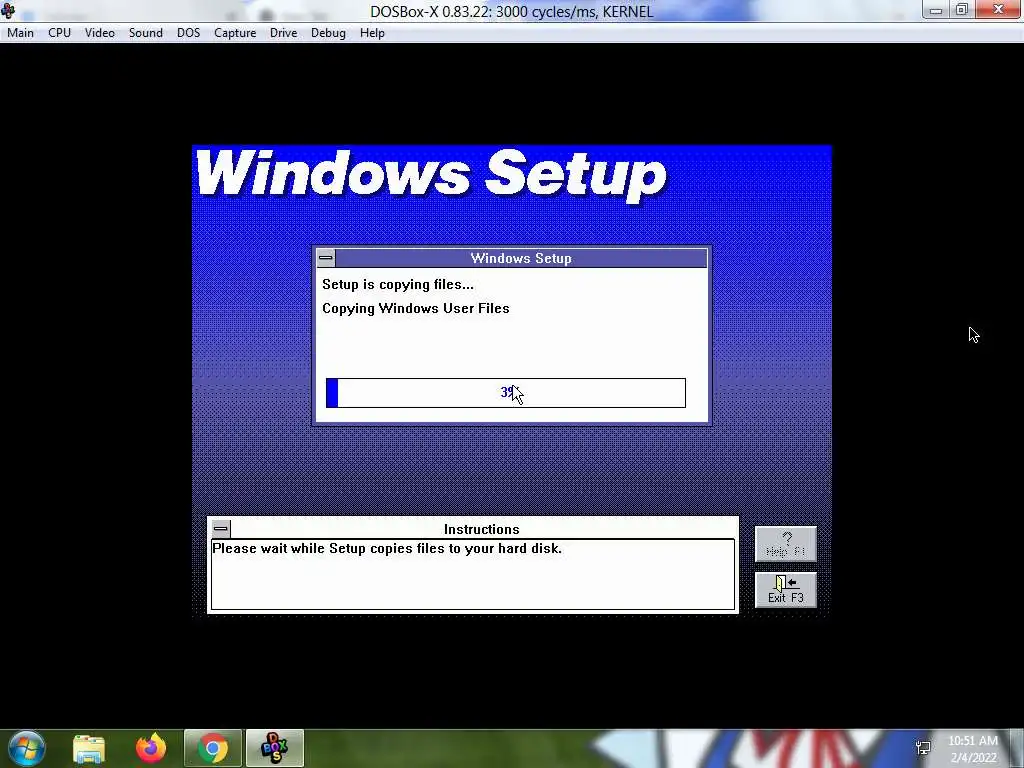Click the Help F1 button
The image size is (1024, 768).
[786, 544]
